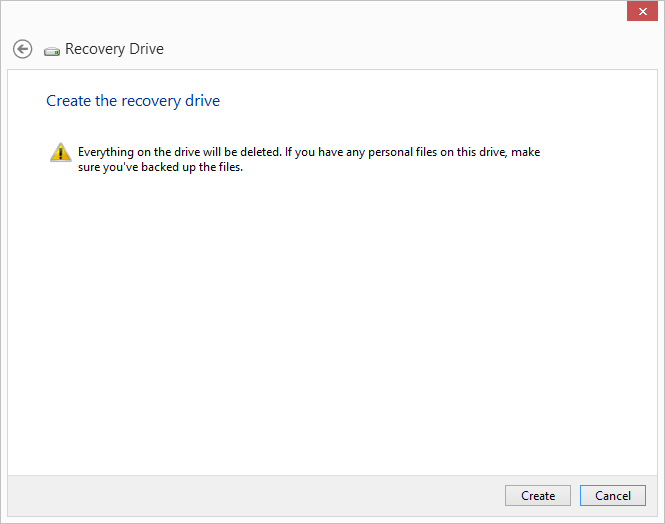
Task: Click the word 'Drive' in the title
Action: tap(146, 49)
